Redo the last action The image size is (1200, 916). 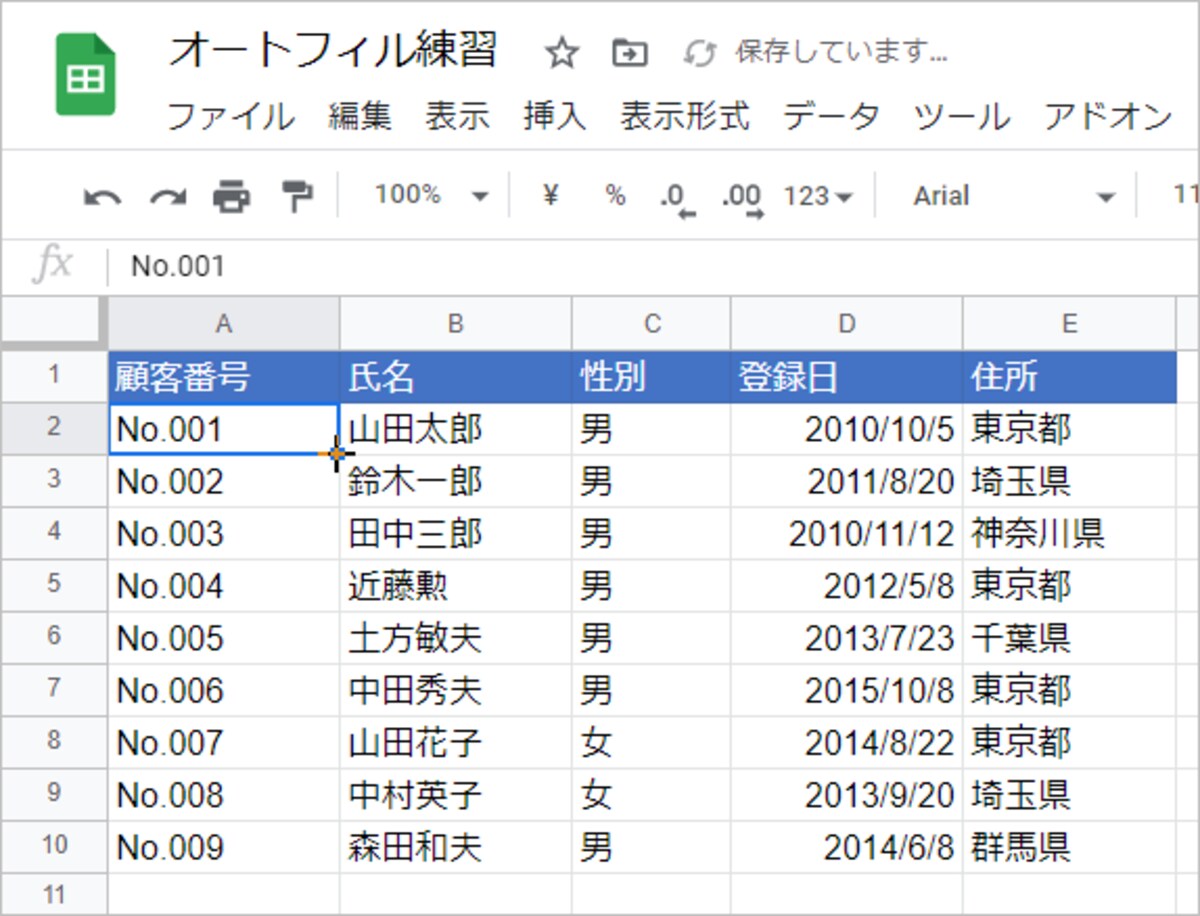tap(167, 197)
